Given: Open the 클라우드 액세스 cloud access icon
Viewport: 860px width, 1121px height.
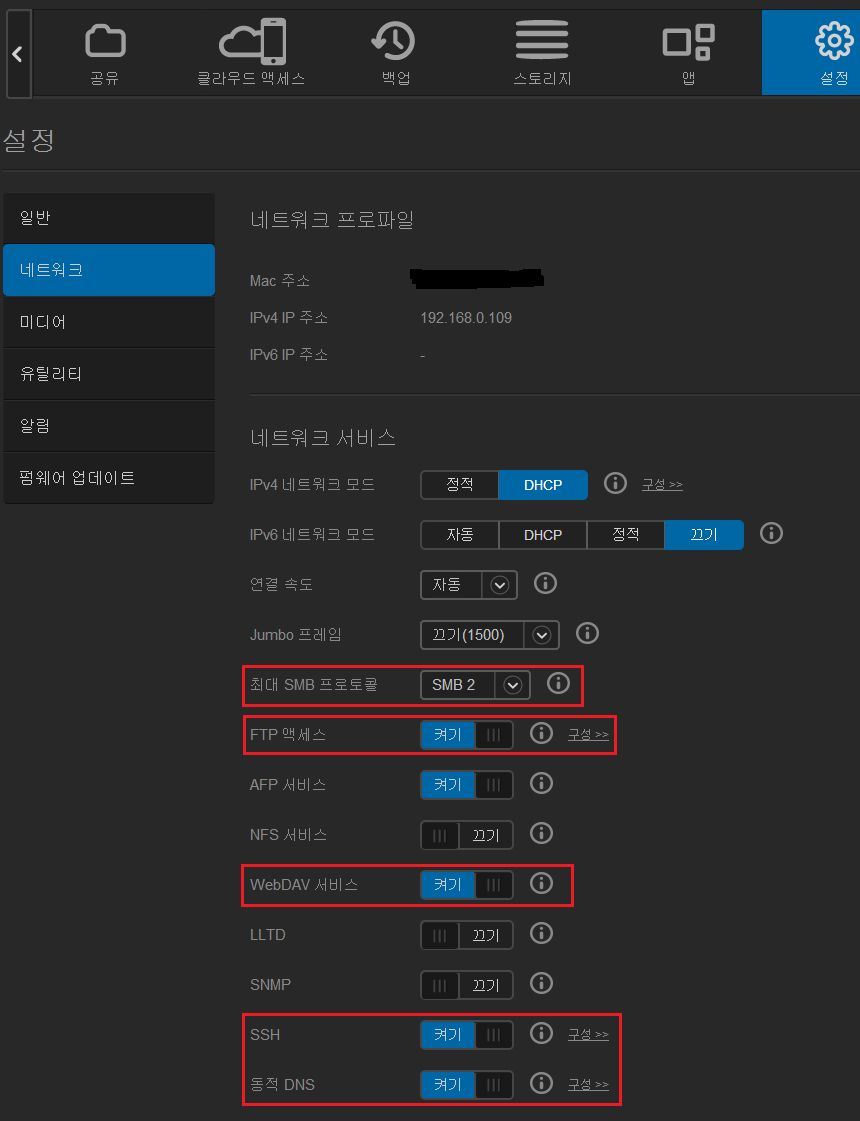Looking at the screenshot, I should click(251, 42).
